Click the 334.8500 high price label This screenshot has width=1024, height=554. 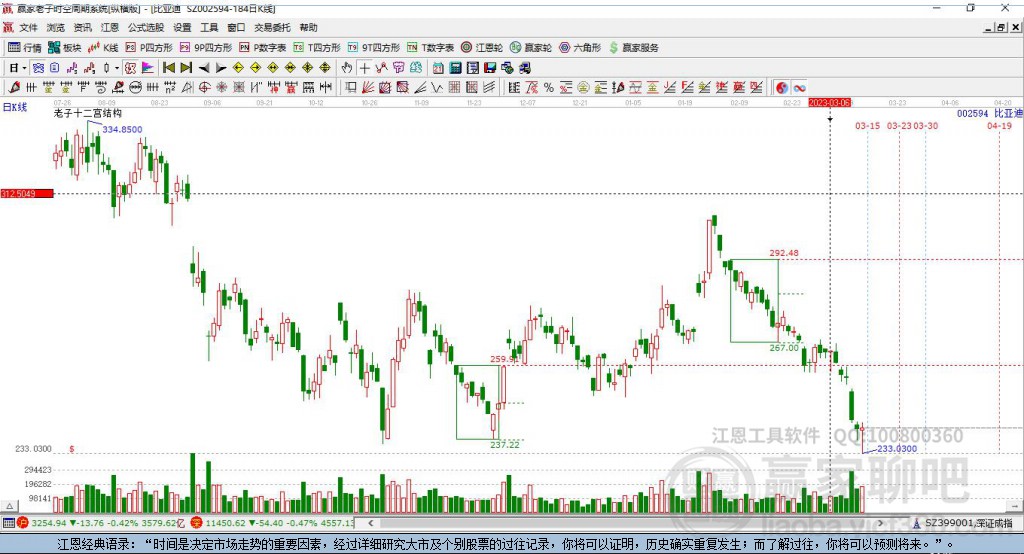pyautogui.click(x=122, y=129)
